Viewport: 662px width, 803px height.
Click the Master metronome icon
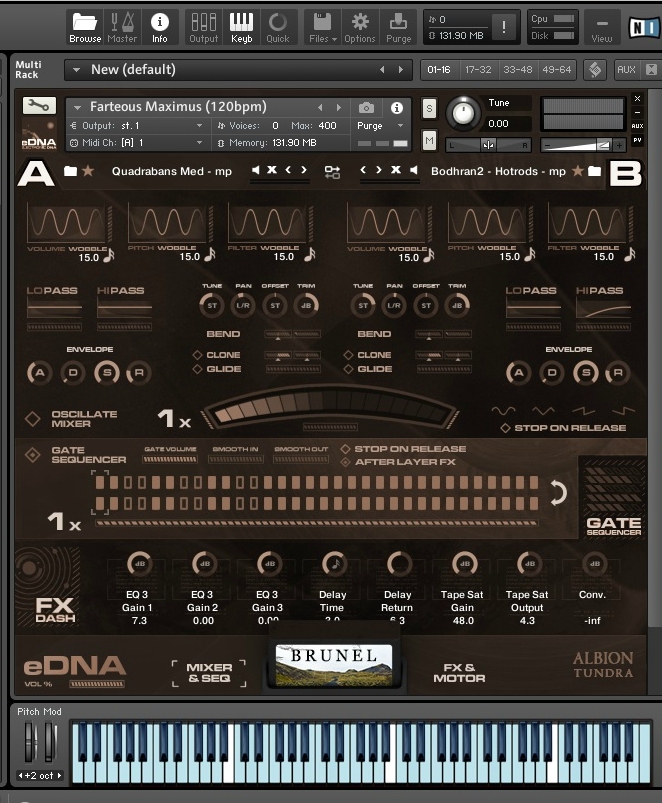(x=122, y=24)
